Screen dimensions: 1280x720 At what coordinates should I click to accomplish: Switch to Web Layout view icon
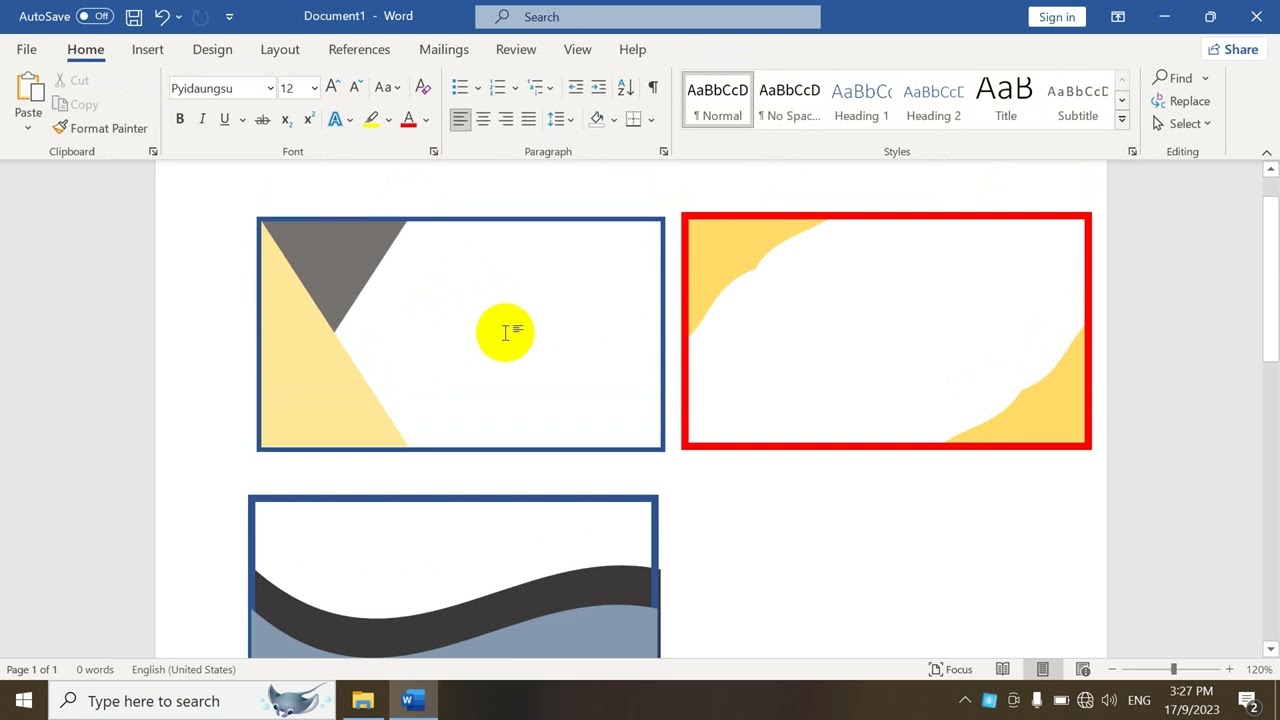point(1082,669)
